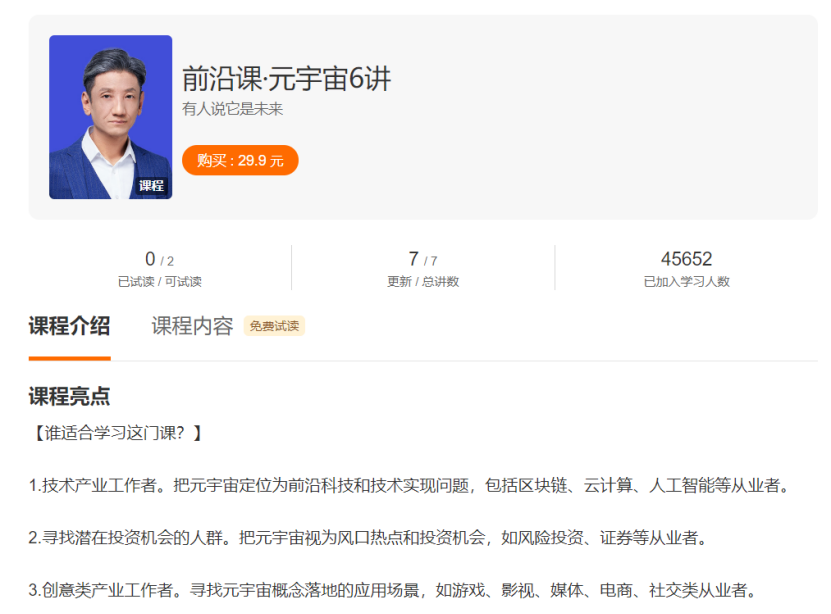
Task: Click the paragraph about 创意类产业工作者
Action: click(x=392, y=590)
